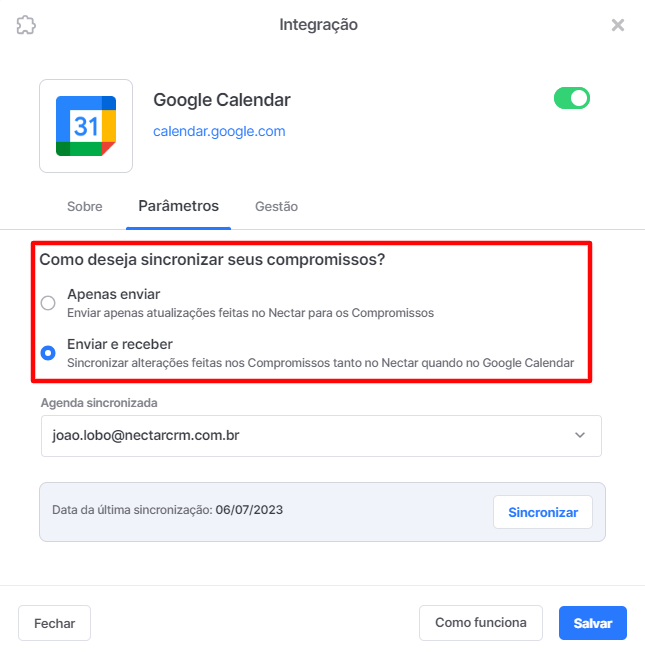The height and width of the screenshot is (654, 645).
Task: Select the Apenas enviar radio button
Action: [x=48, y=303]
